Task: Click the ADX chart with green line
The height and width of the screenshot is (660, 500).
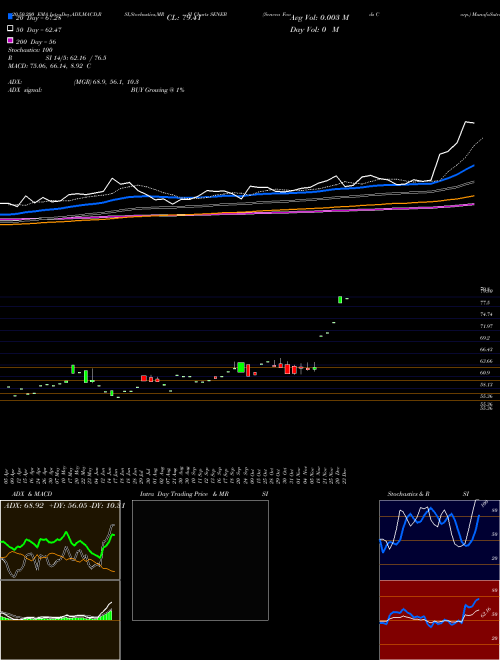Action: coord(60,540)
